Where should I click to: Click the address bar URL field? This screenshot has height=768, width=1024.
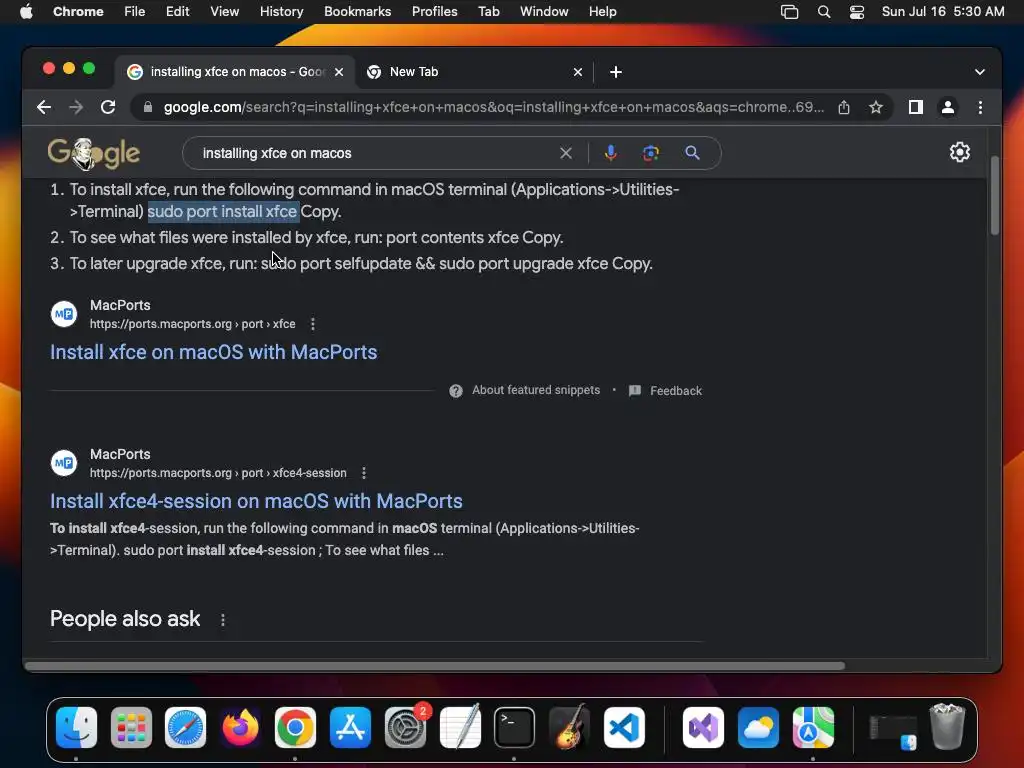[x=493, y=107]
